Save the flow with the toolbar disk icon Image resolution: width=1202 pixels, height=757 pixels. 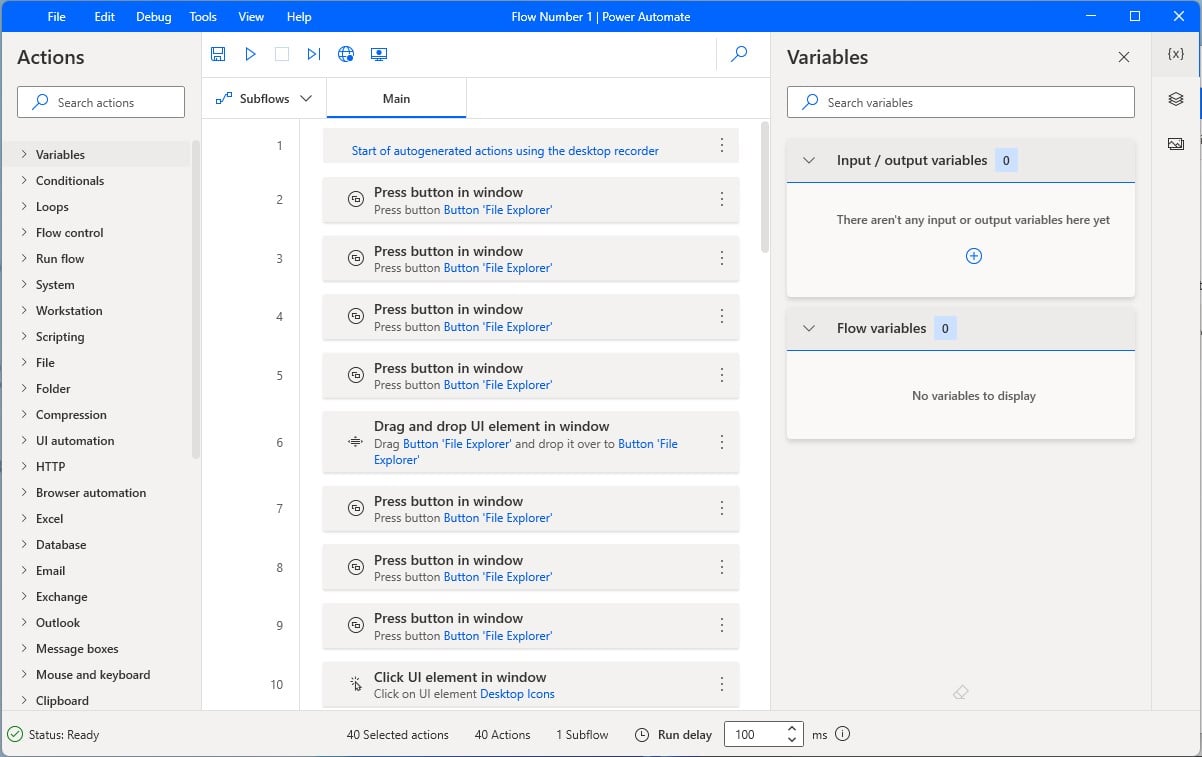coord(218,54)
